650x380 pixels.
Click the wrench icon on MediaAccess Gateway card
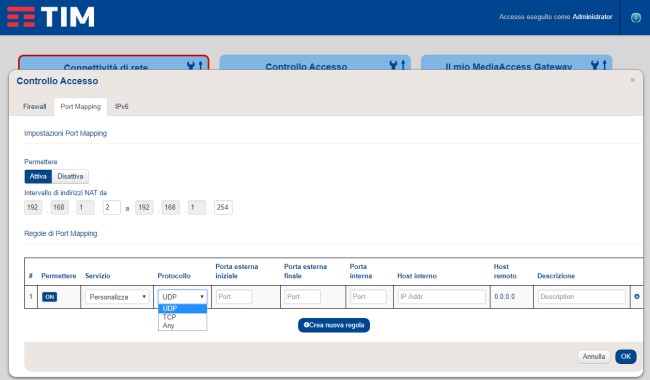pyautogui.click(x=595, y=65)
